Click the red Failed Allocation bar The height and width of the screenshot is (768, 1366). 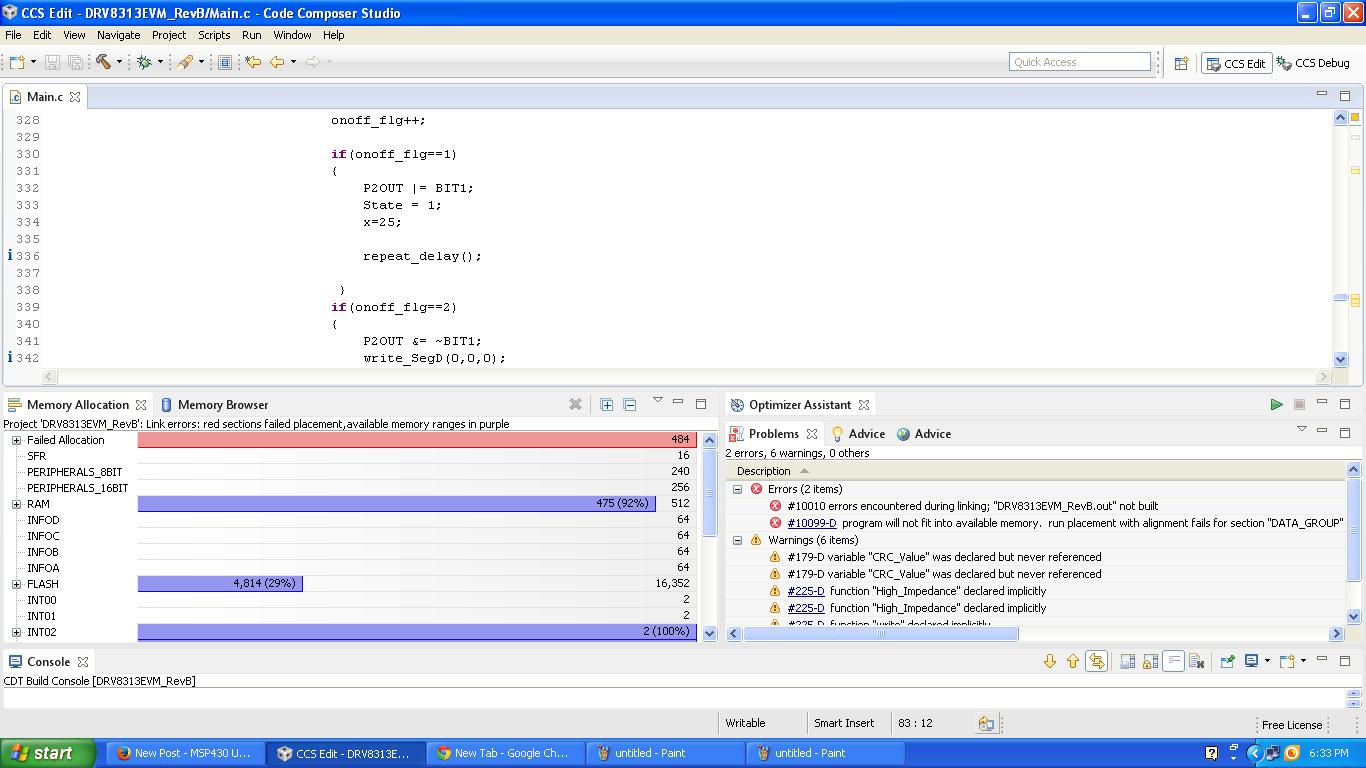coord(417,440)
